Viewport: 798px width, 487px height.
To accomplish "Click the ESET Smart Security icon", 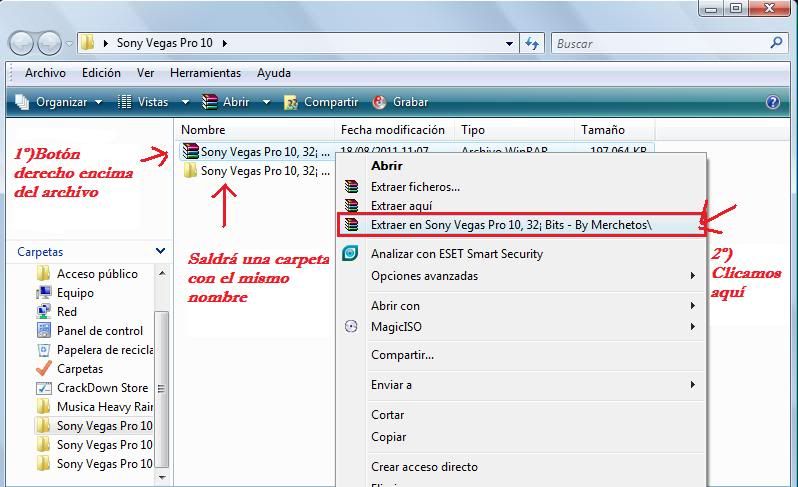I will pyautogui.click(x=350, y=253).
